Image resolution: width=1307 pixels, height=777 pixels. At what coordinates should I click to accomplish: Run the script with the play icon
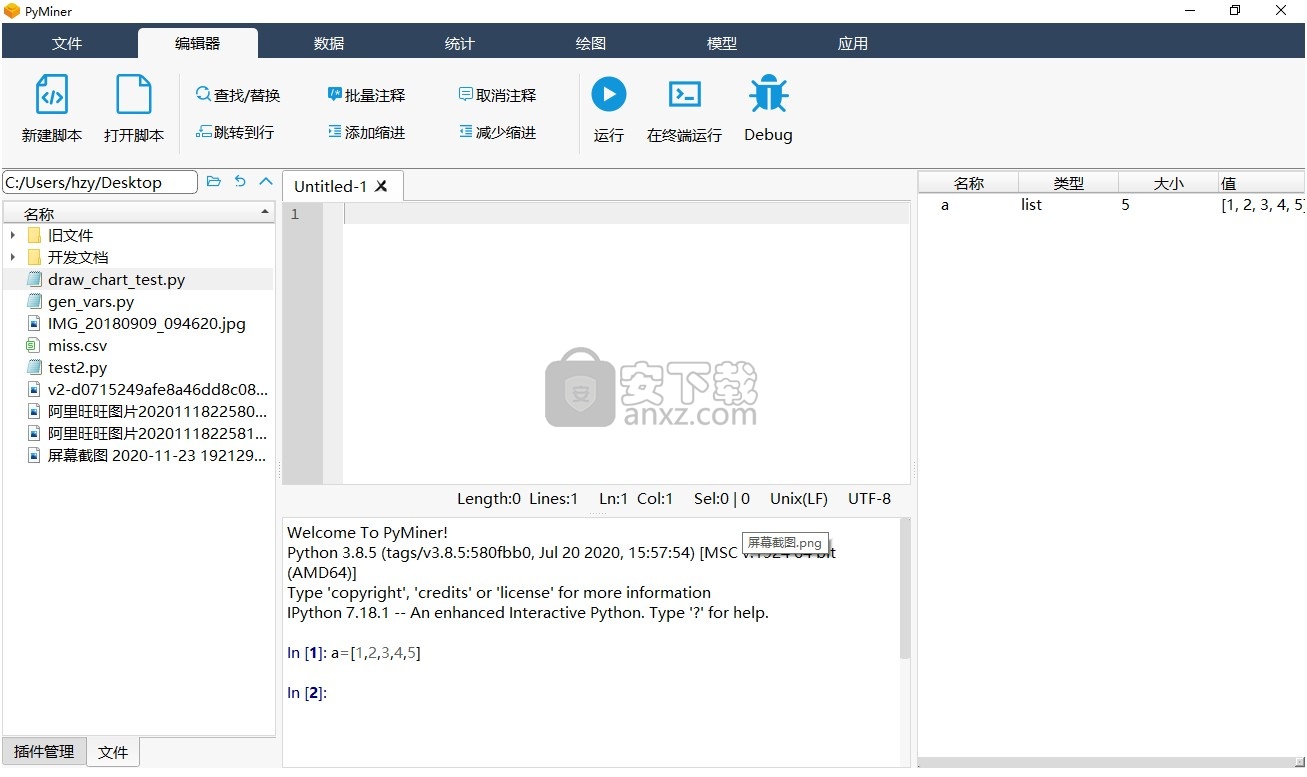[x=608, y=95]
